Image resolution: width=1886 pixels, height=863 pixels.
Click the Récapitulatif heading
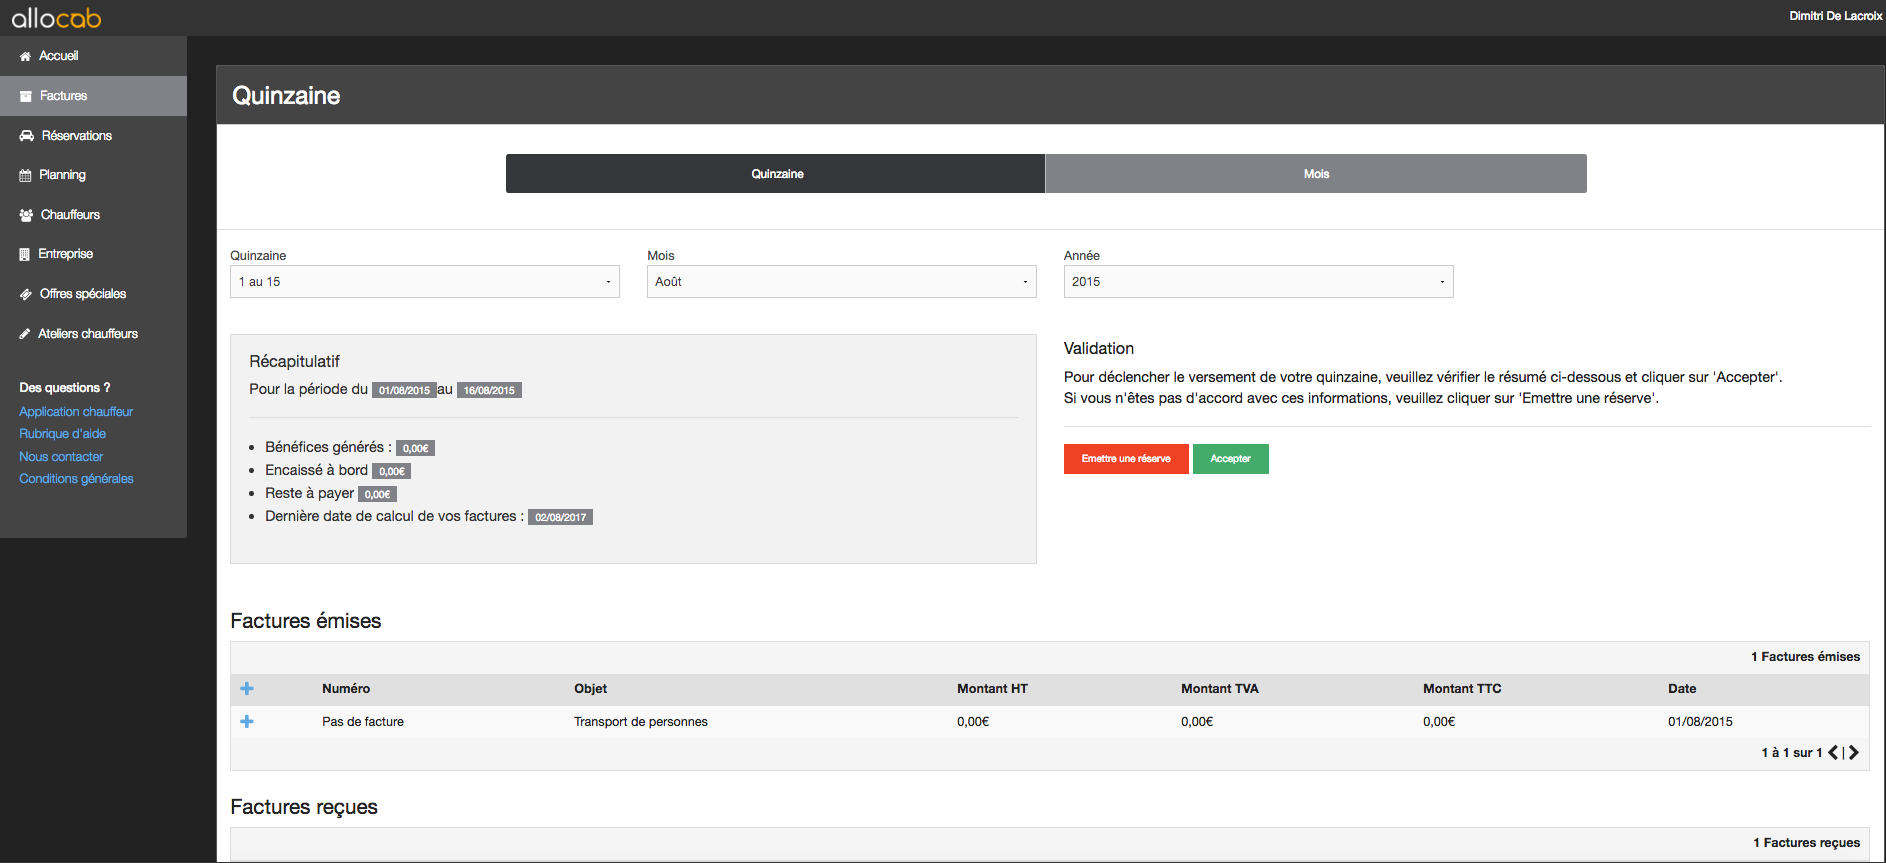coord(294,361)
